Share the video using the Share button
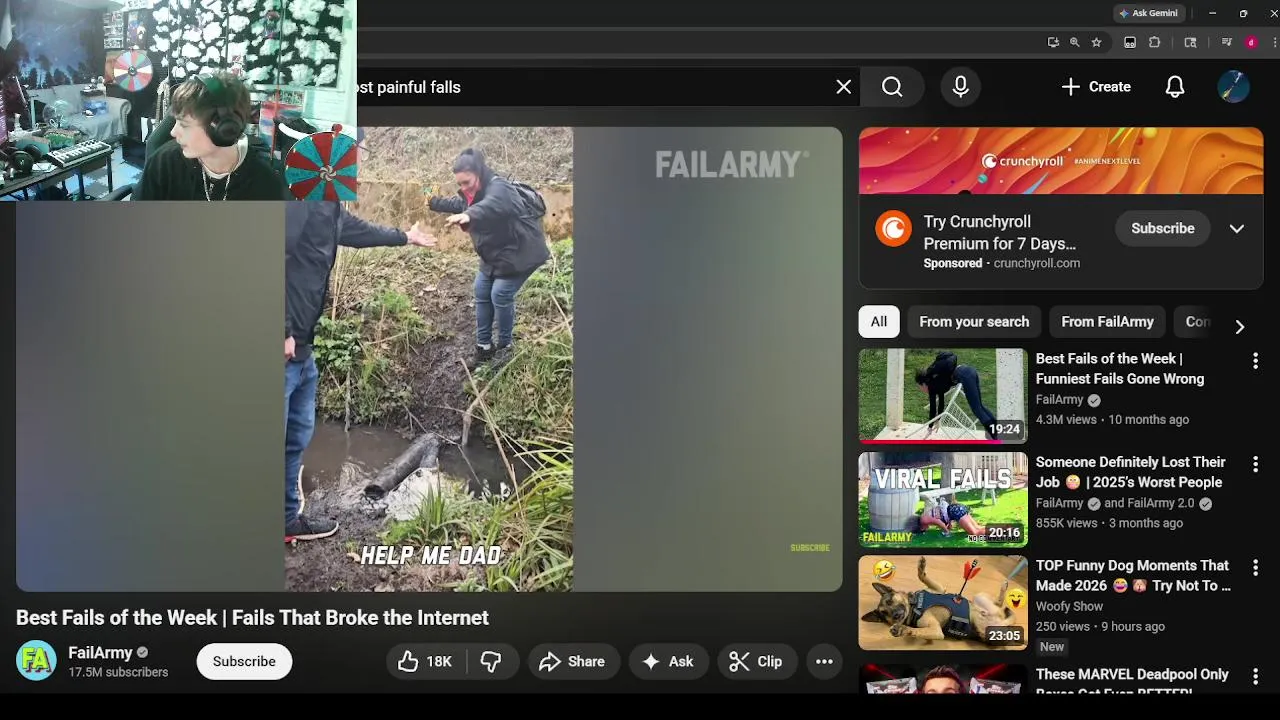Image resolution: width=1280 pixels, height=720 pixels. [x=572, y=661]
